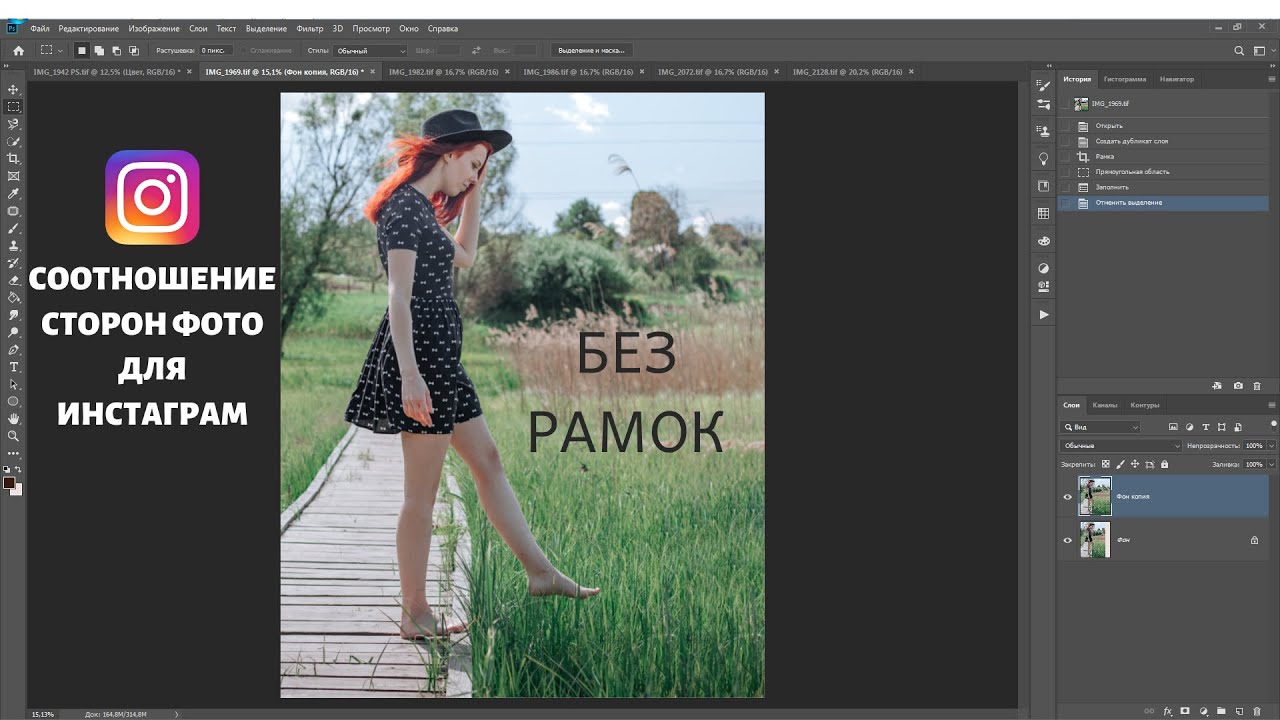
Task: Open the 'Стиль' dropdown set to 'Обычный'
Action: tap(371, 50)
